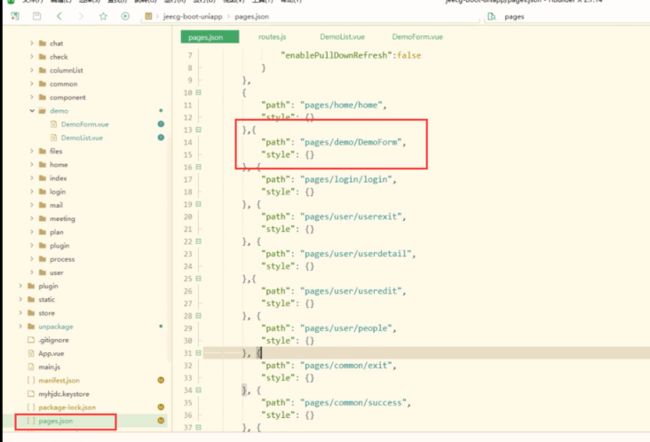Click the chat folder icon
The image size is (650, 442).
tap(42, 43)
